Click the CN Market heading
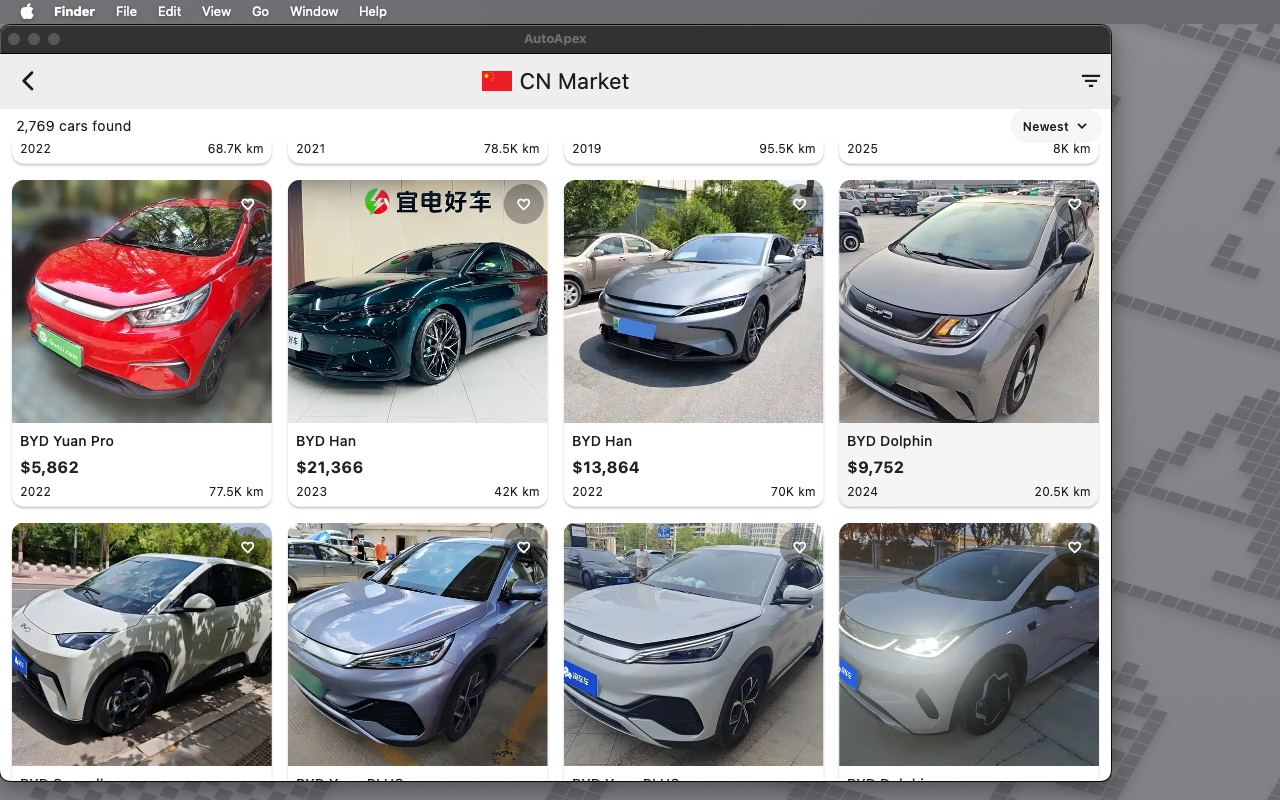1280x800 pixels. [574, 81]
